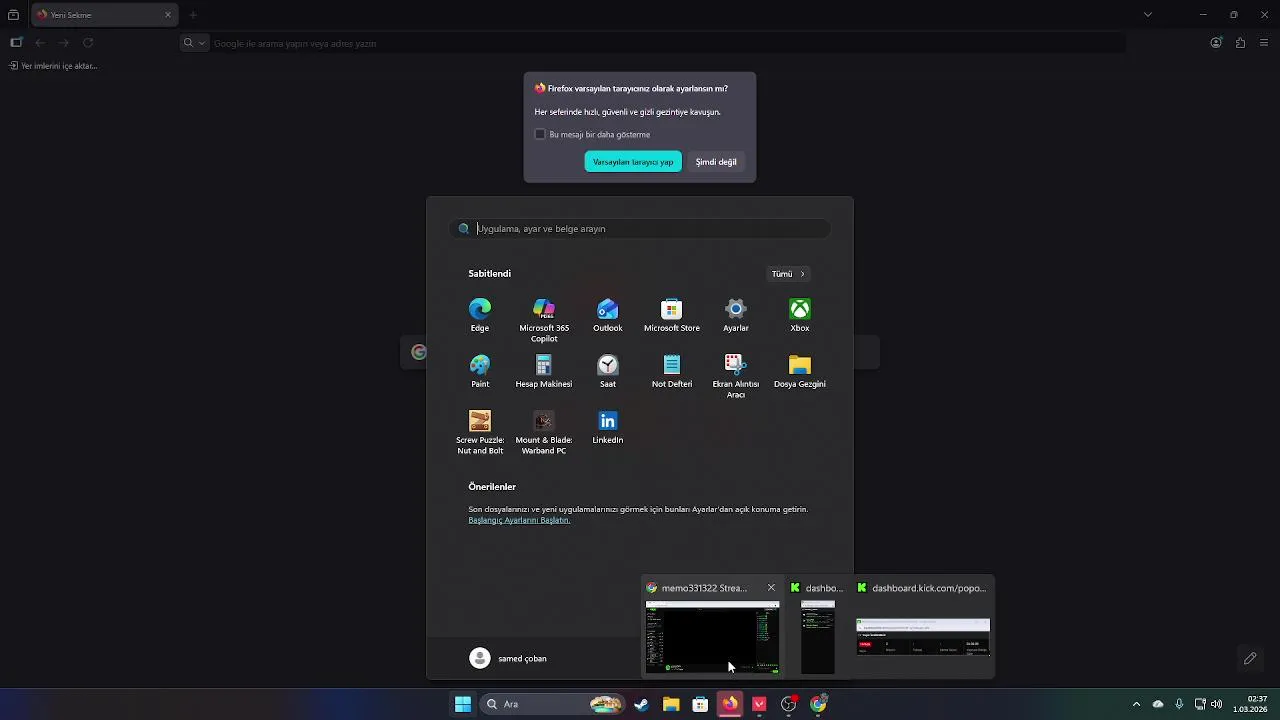Click Firefox reload button
Screen dimensions: 1280x720
point(88,43)
